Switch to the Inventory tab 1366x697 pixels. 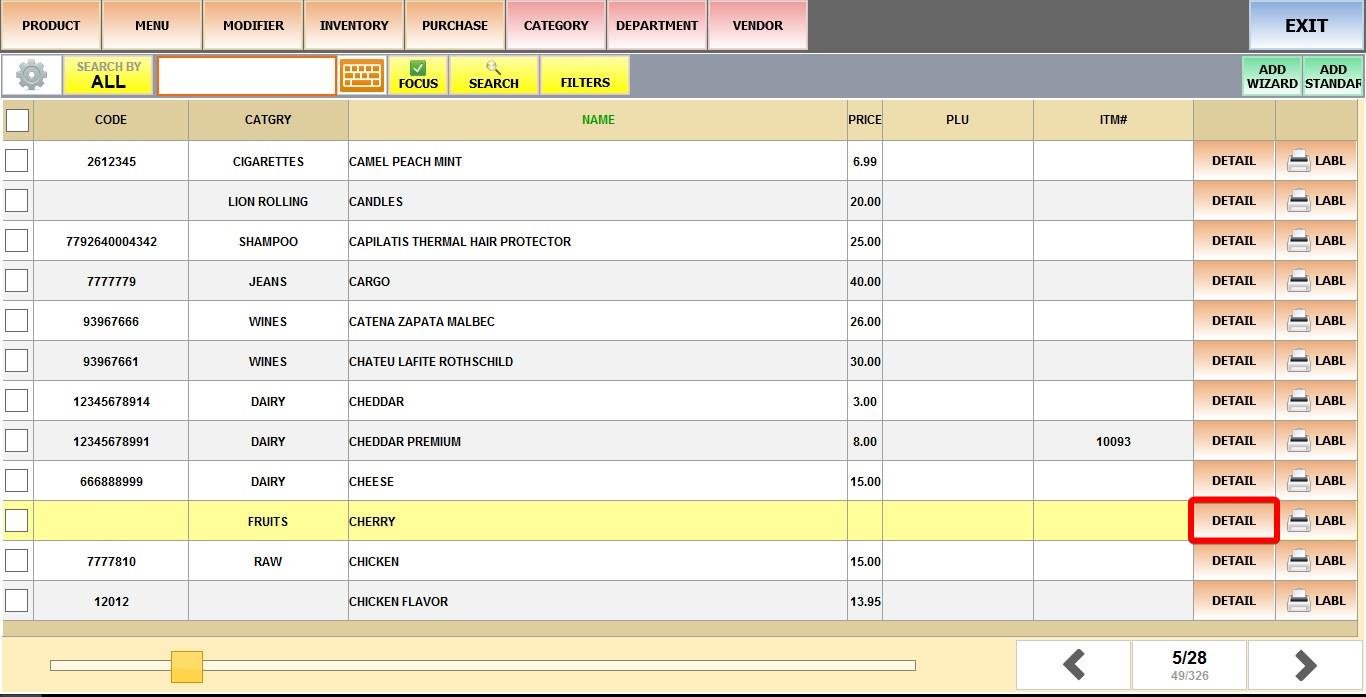(x=354, y=25)
